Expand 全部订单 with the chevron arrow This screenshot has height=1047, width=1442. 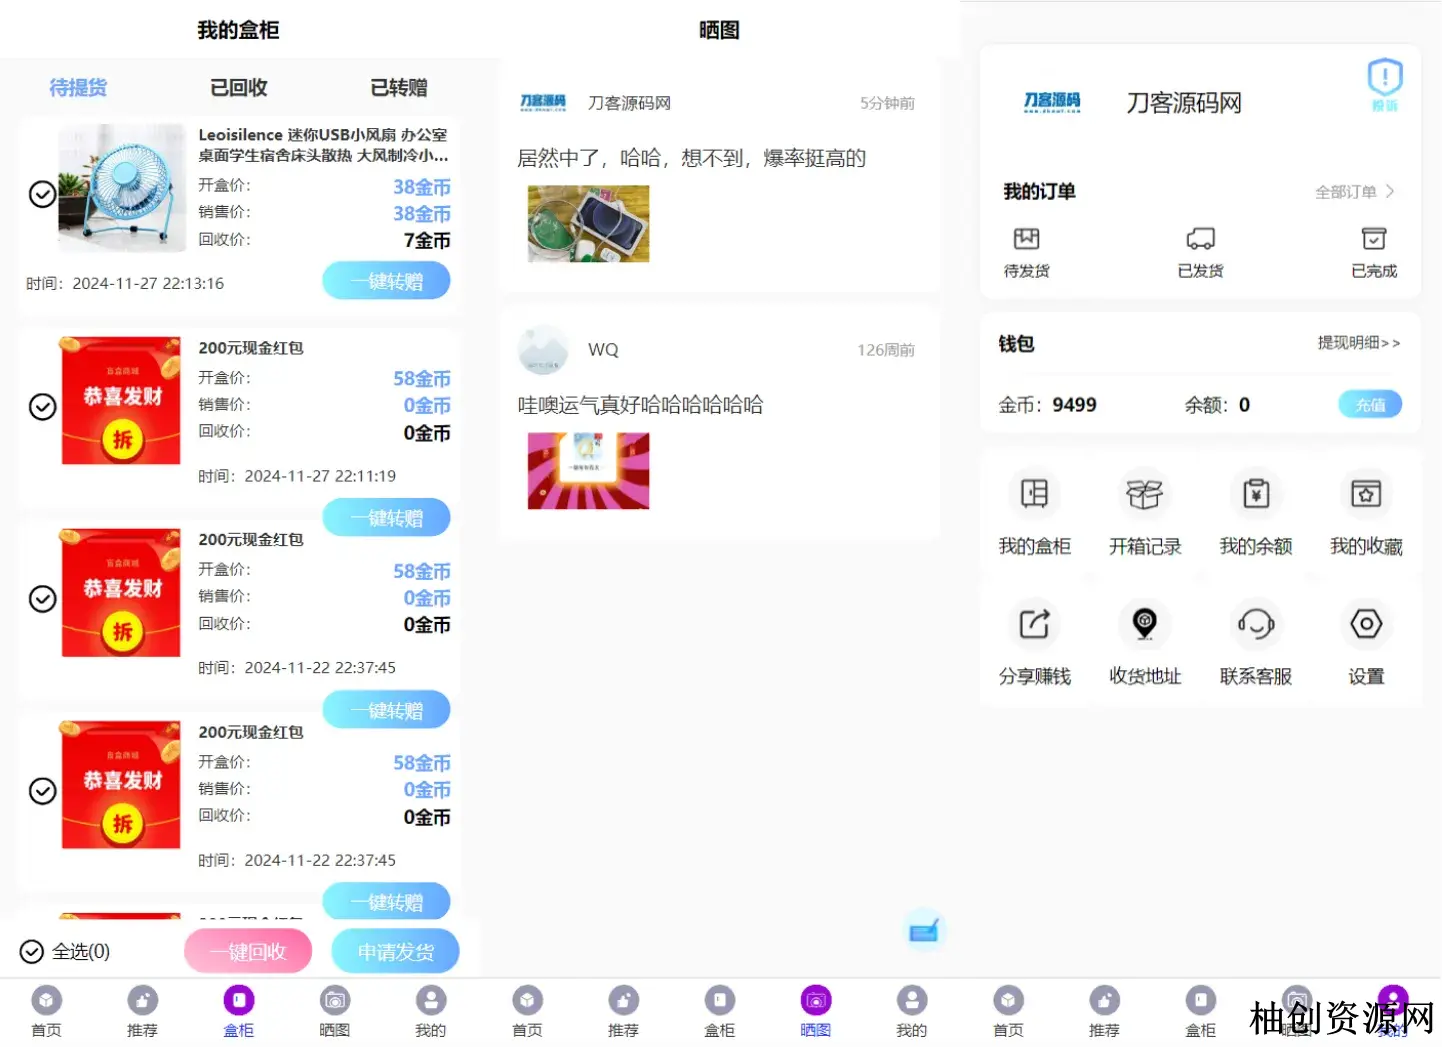click(1389, 191)
